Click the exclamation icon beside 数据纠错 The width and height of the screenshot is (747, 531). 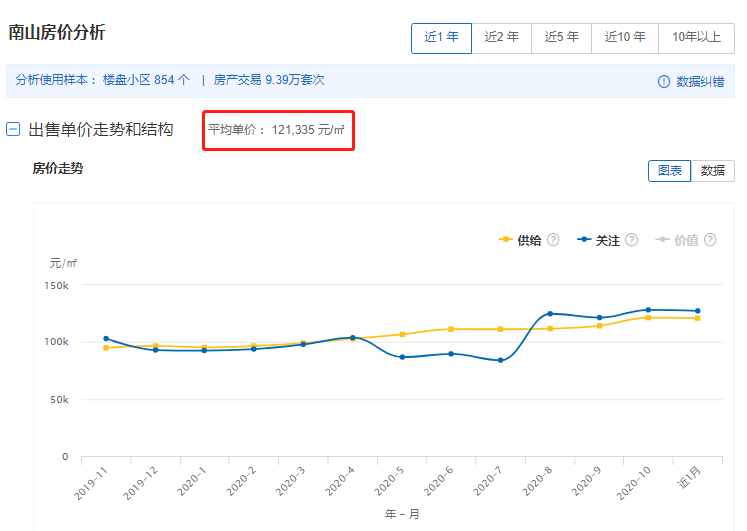click(664, 82)
